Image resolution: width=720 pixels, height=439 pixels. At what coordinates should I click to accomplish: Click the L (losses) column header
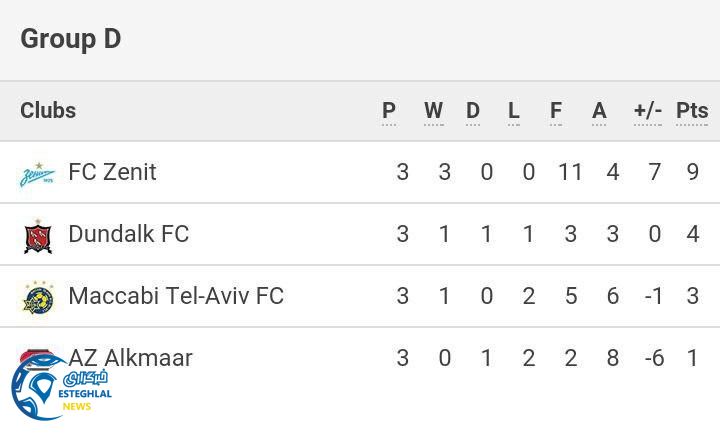click(514, 111)
